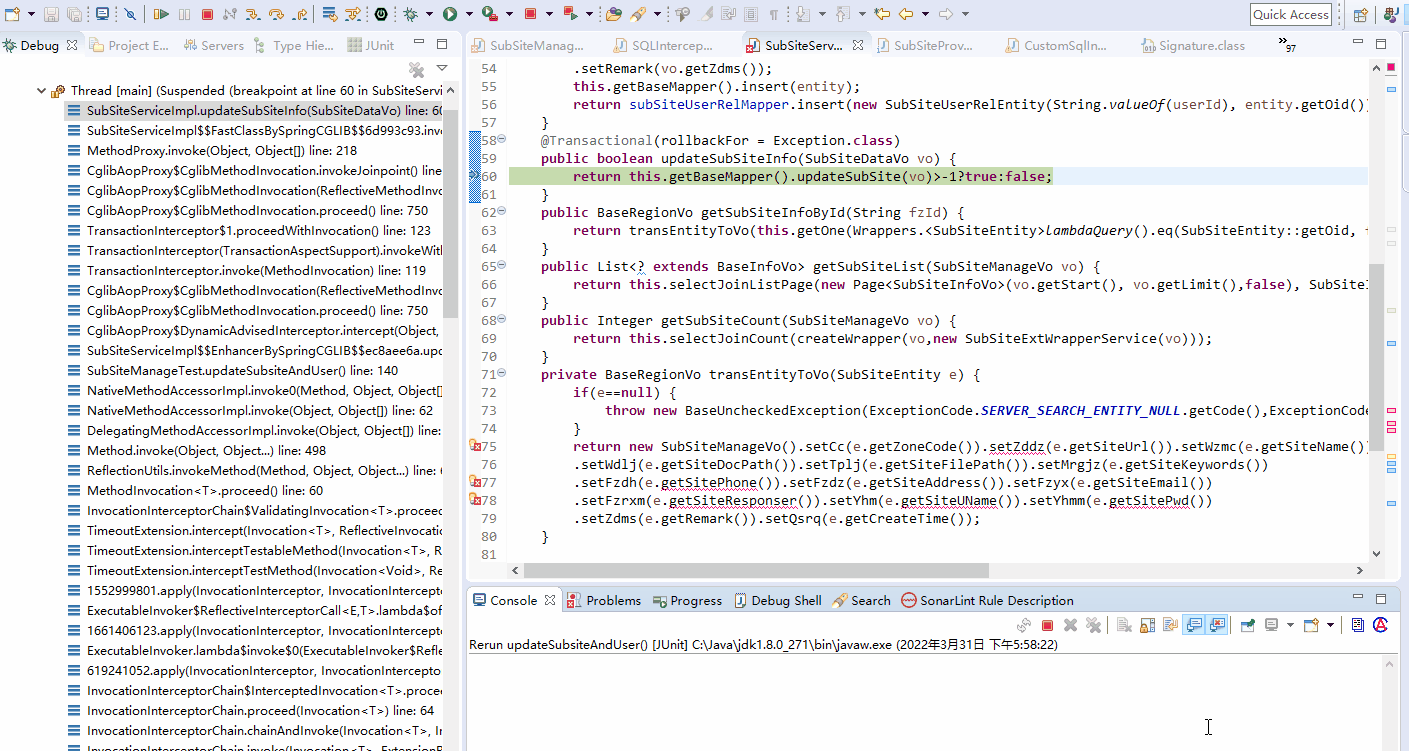Click the Run with external tools icon

(490, 14)
